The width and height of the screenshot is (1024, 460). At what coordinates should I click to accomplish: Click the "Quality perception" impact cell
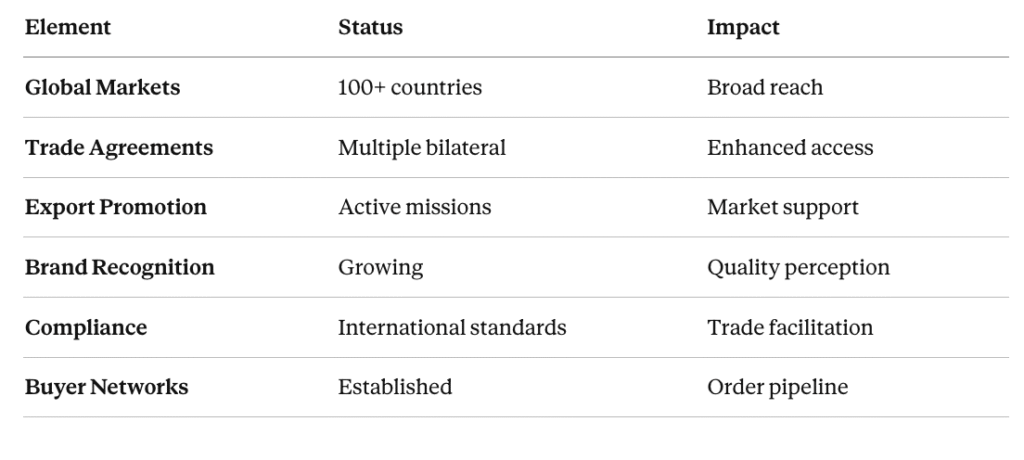(x=798, y=268)
